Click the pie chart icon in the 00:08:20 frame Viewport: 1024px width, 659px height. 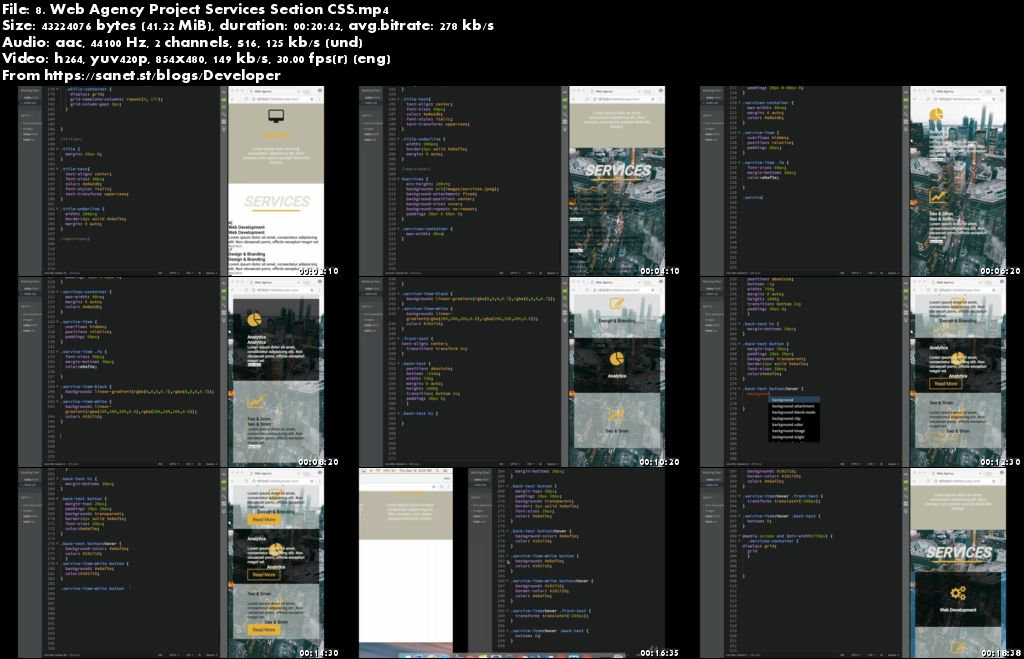(x=254, y=319)
